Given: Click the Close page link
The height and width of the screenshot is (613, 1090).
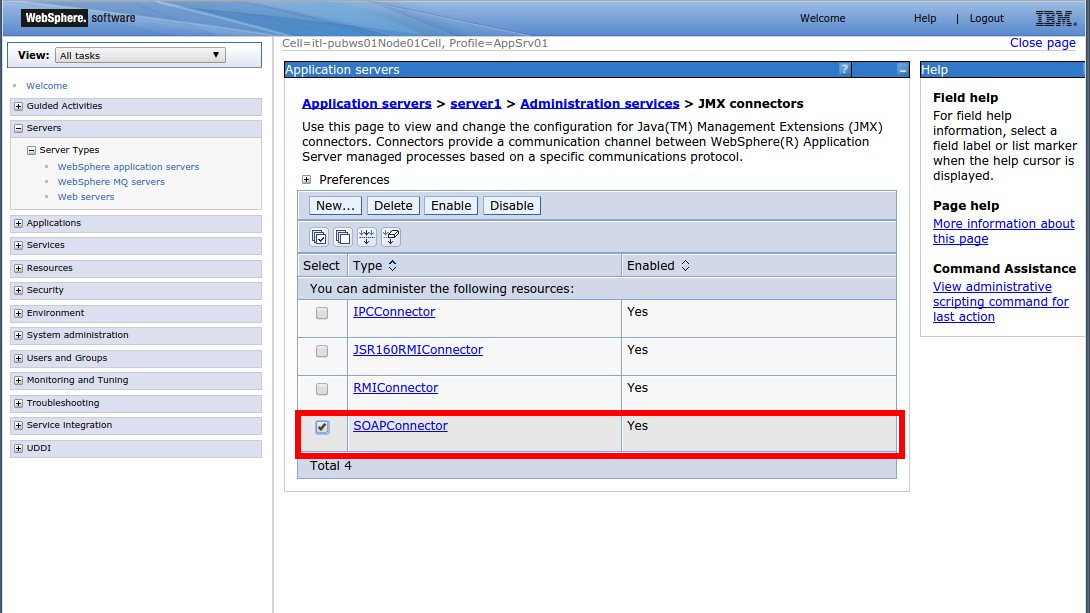Looking at the screenshot, I should [1043, 42].
